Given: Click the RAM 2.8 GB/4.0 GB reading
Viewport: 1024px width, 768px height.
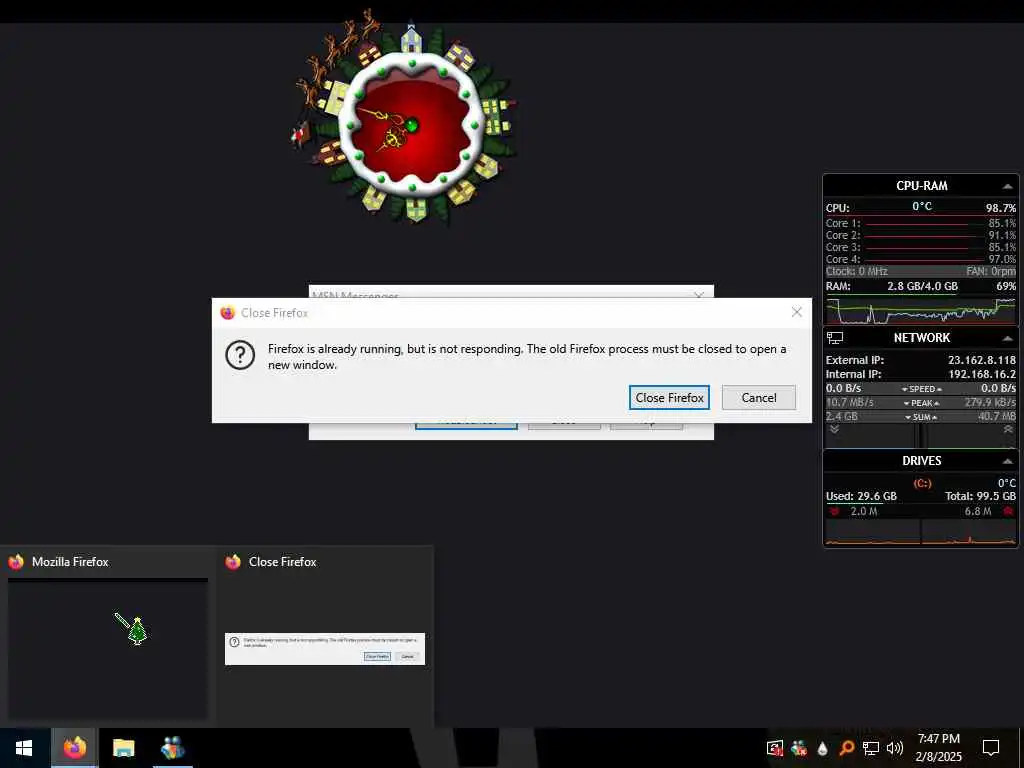Looking at the screenshot, I should tap(922, 286).
